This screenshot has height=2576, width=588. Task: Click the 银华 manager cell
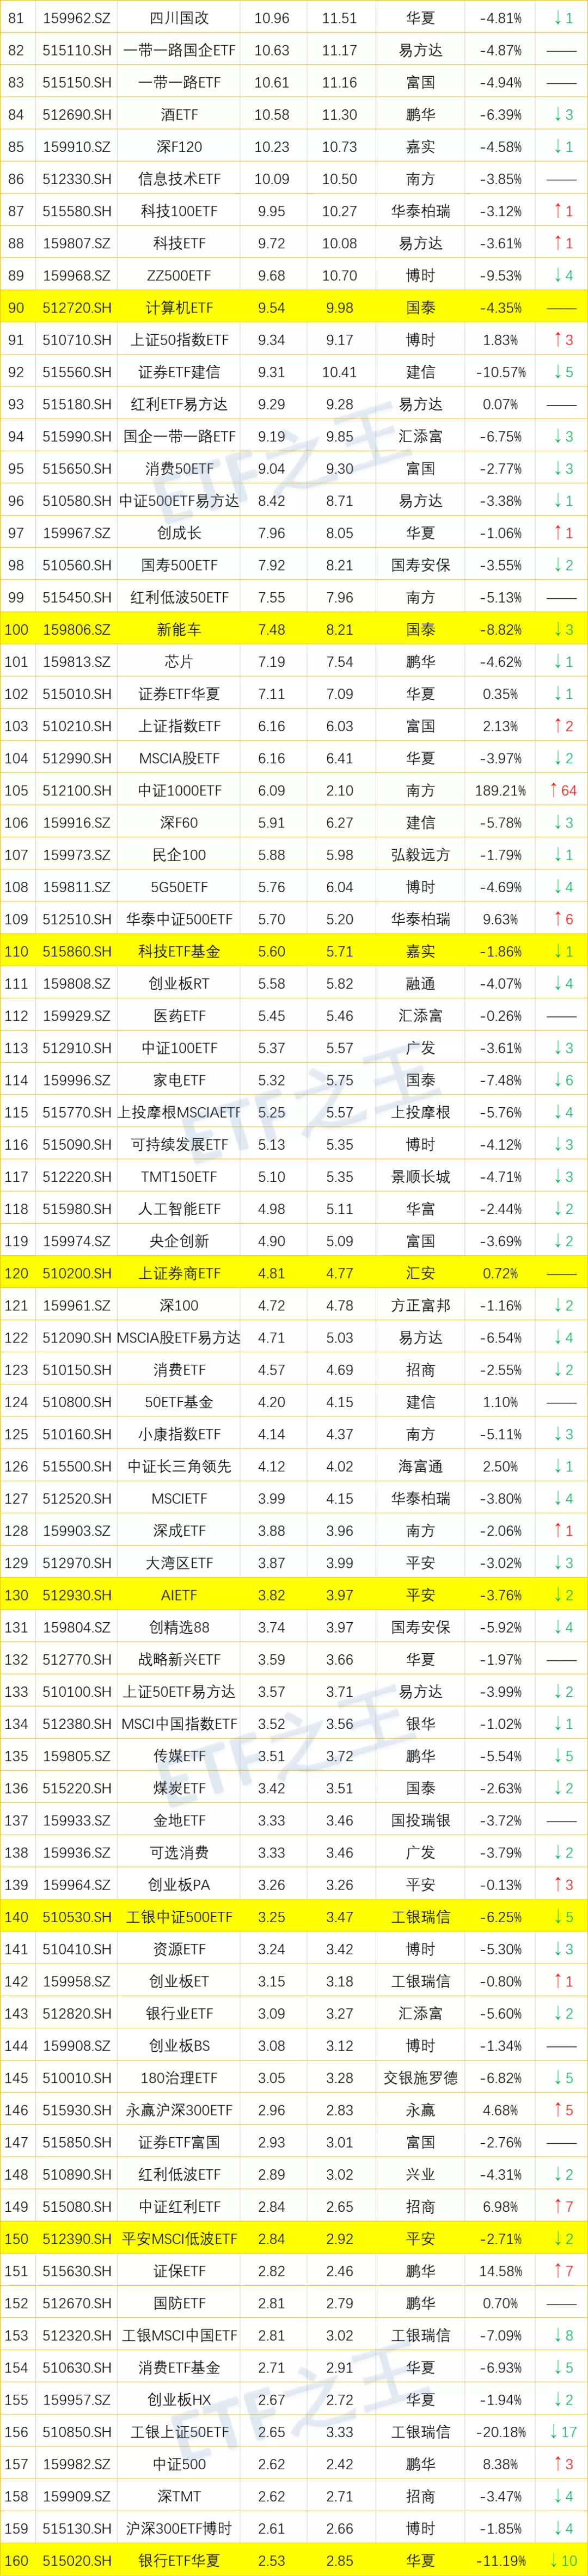(x=420, y=1723)
